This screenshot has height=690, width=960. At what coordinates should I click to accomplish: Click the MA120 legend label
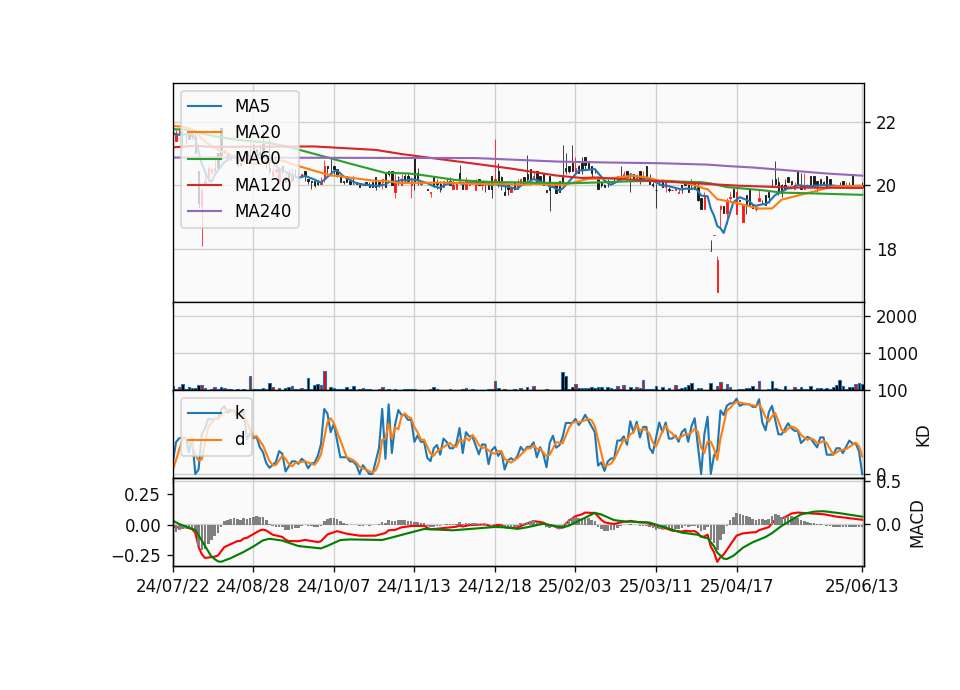tap(263, 184)
